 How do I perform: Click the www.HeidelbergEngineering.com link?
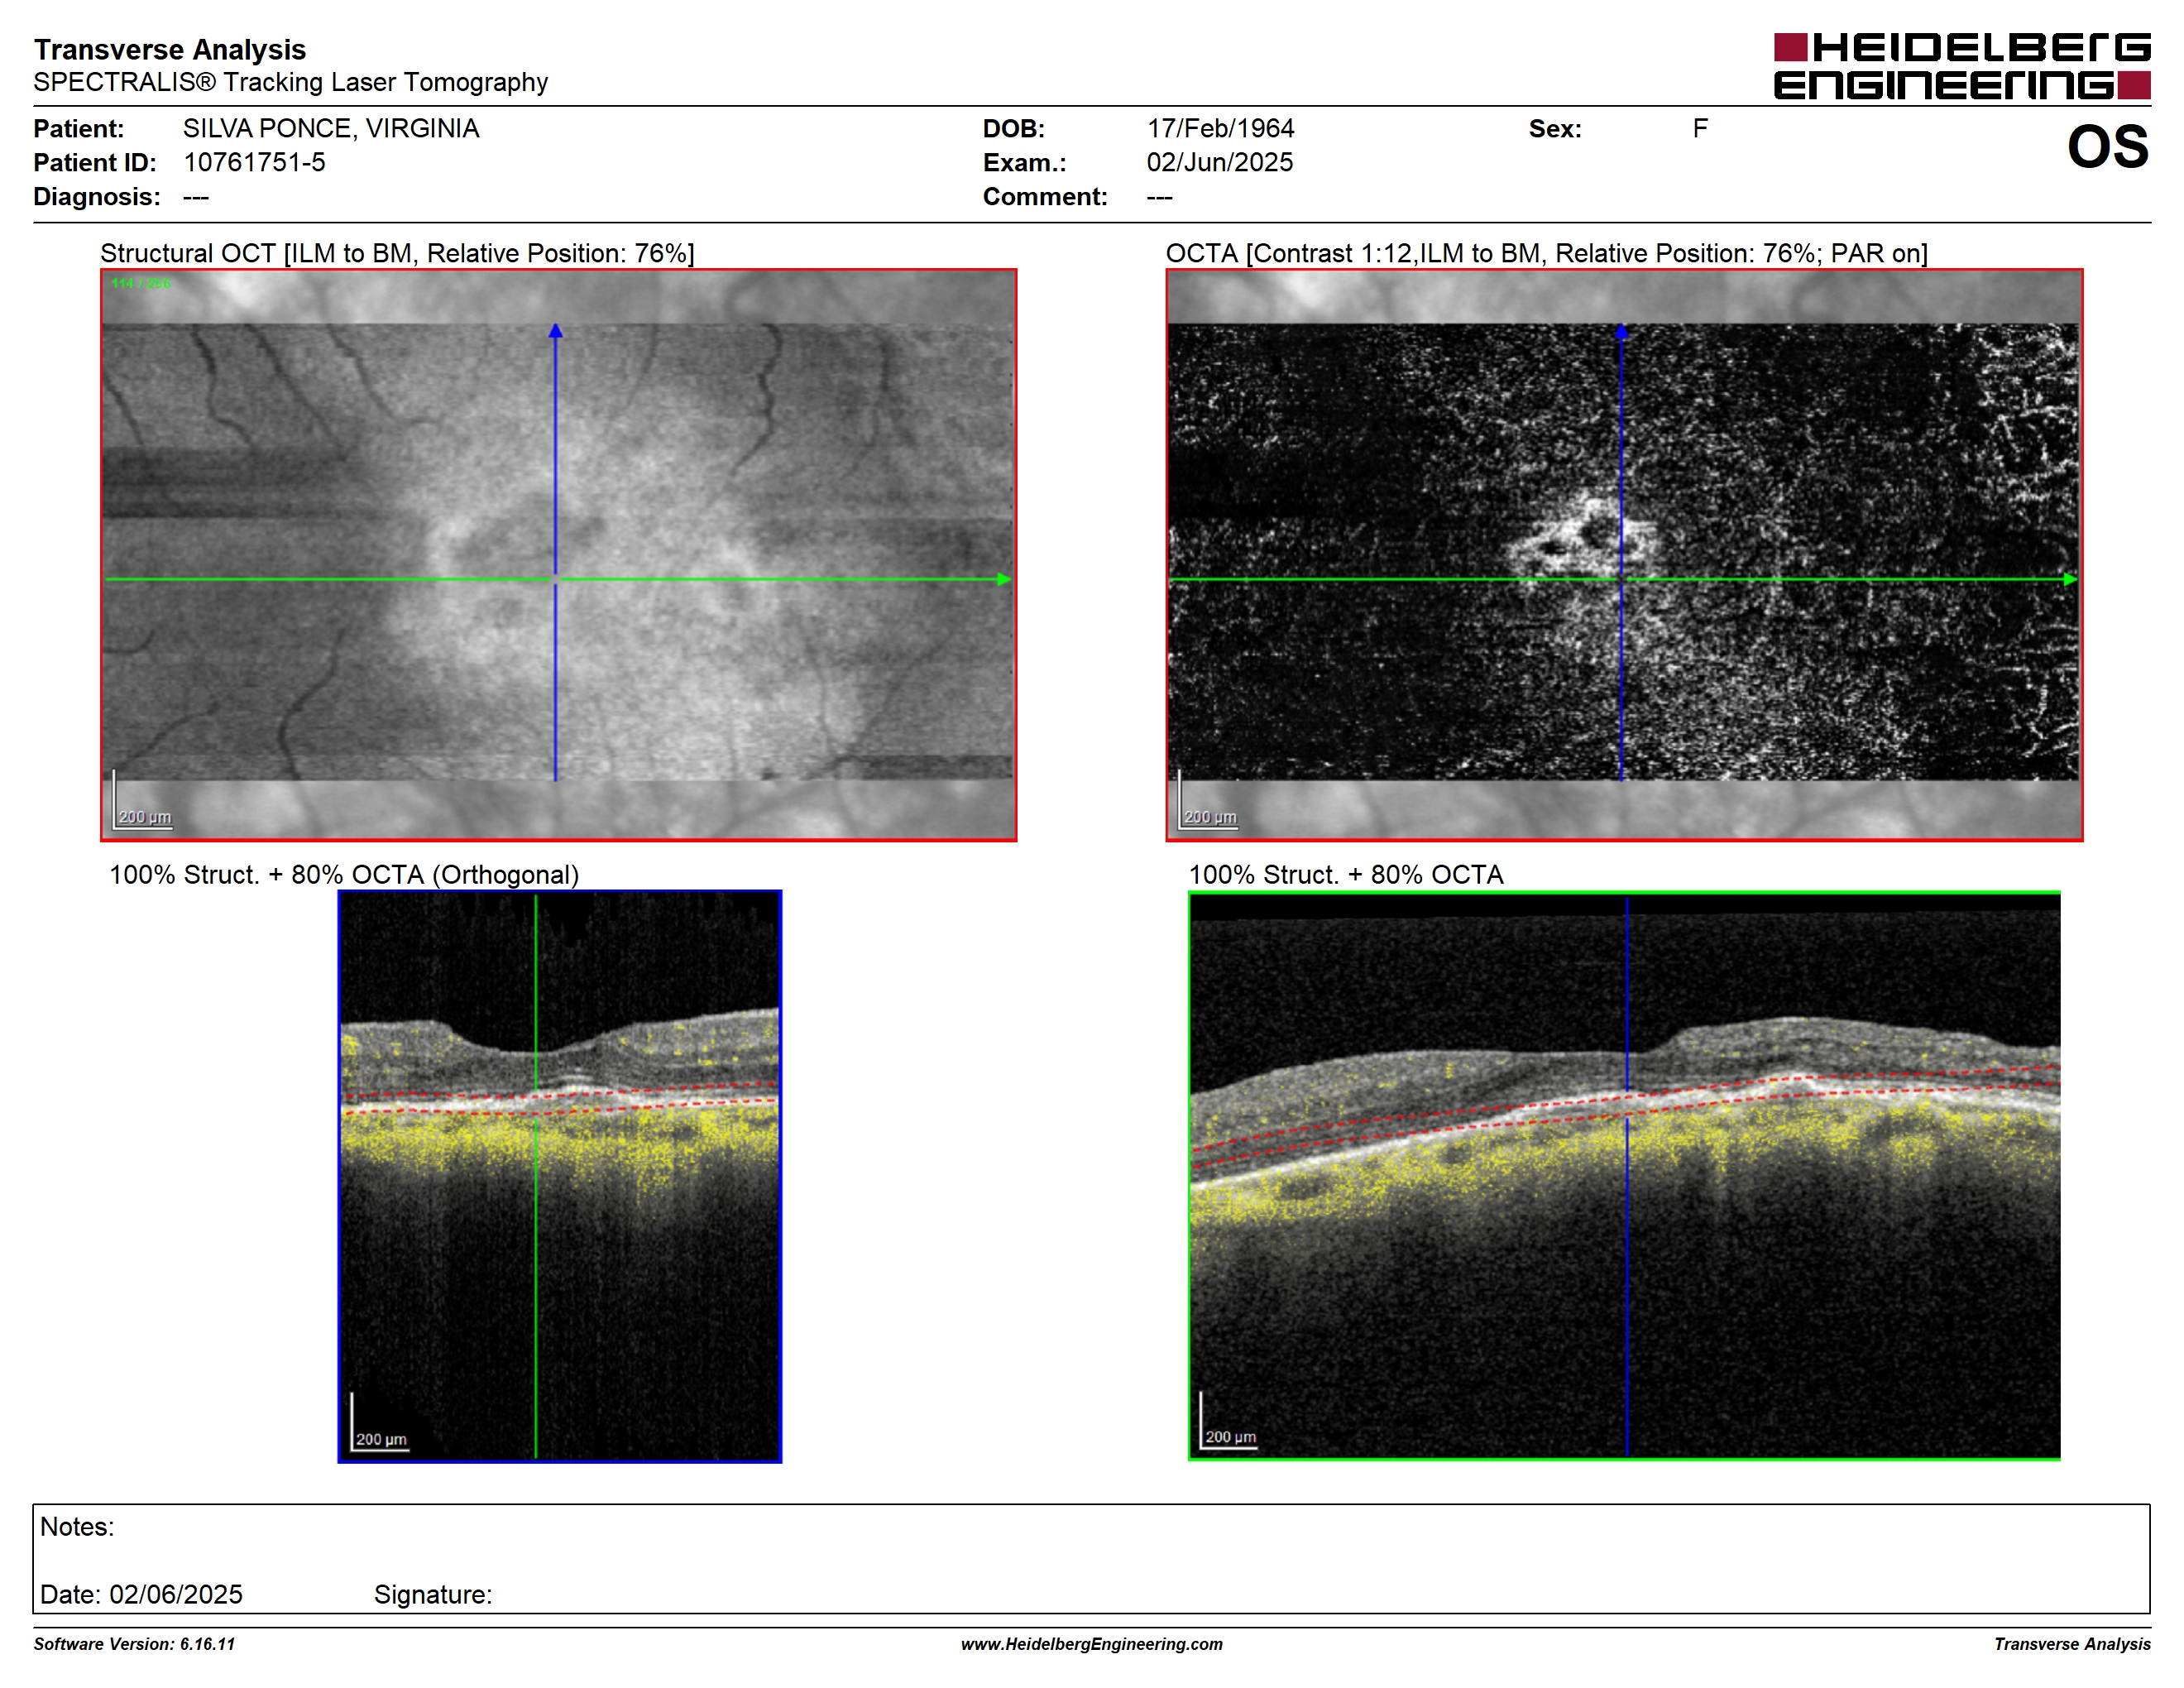click(x=1092, y=1644)
